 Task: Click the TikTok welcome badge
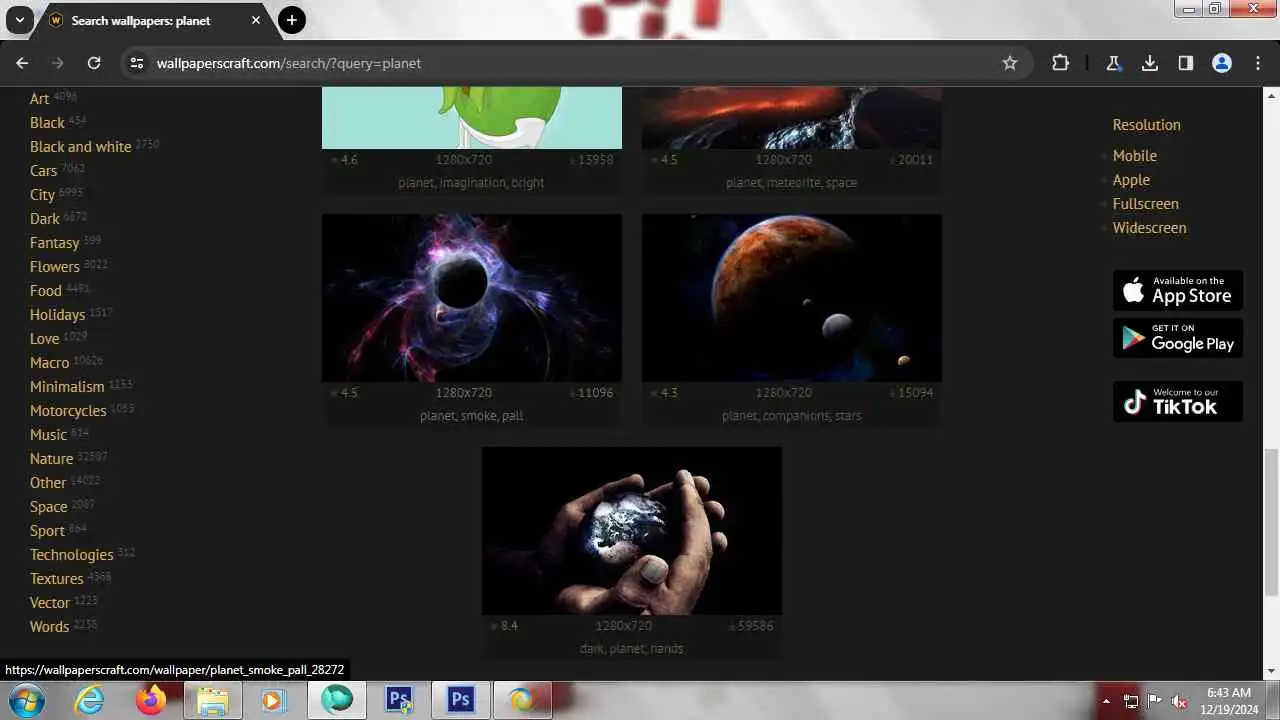coord(1178,401)
